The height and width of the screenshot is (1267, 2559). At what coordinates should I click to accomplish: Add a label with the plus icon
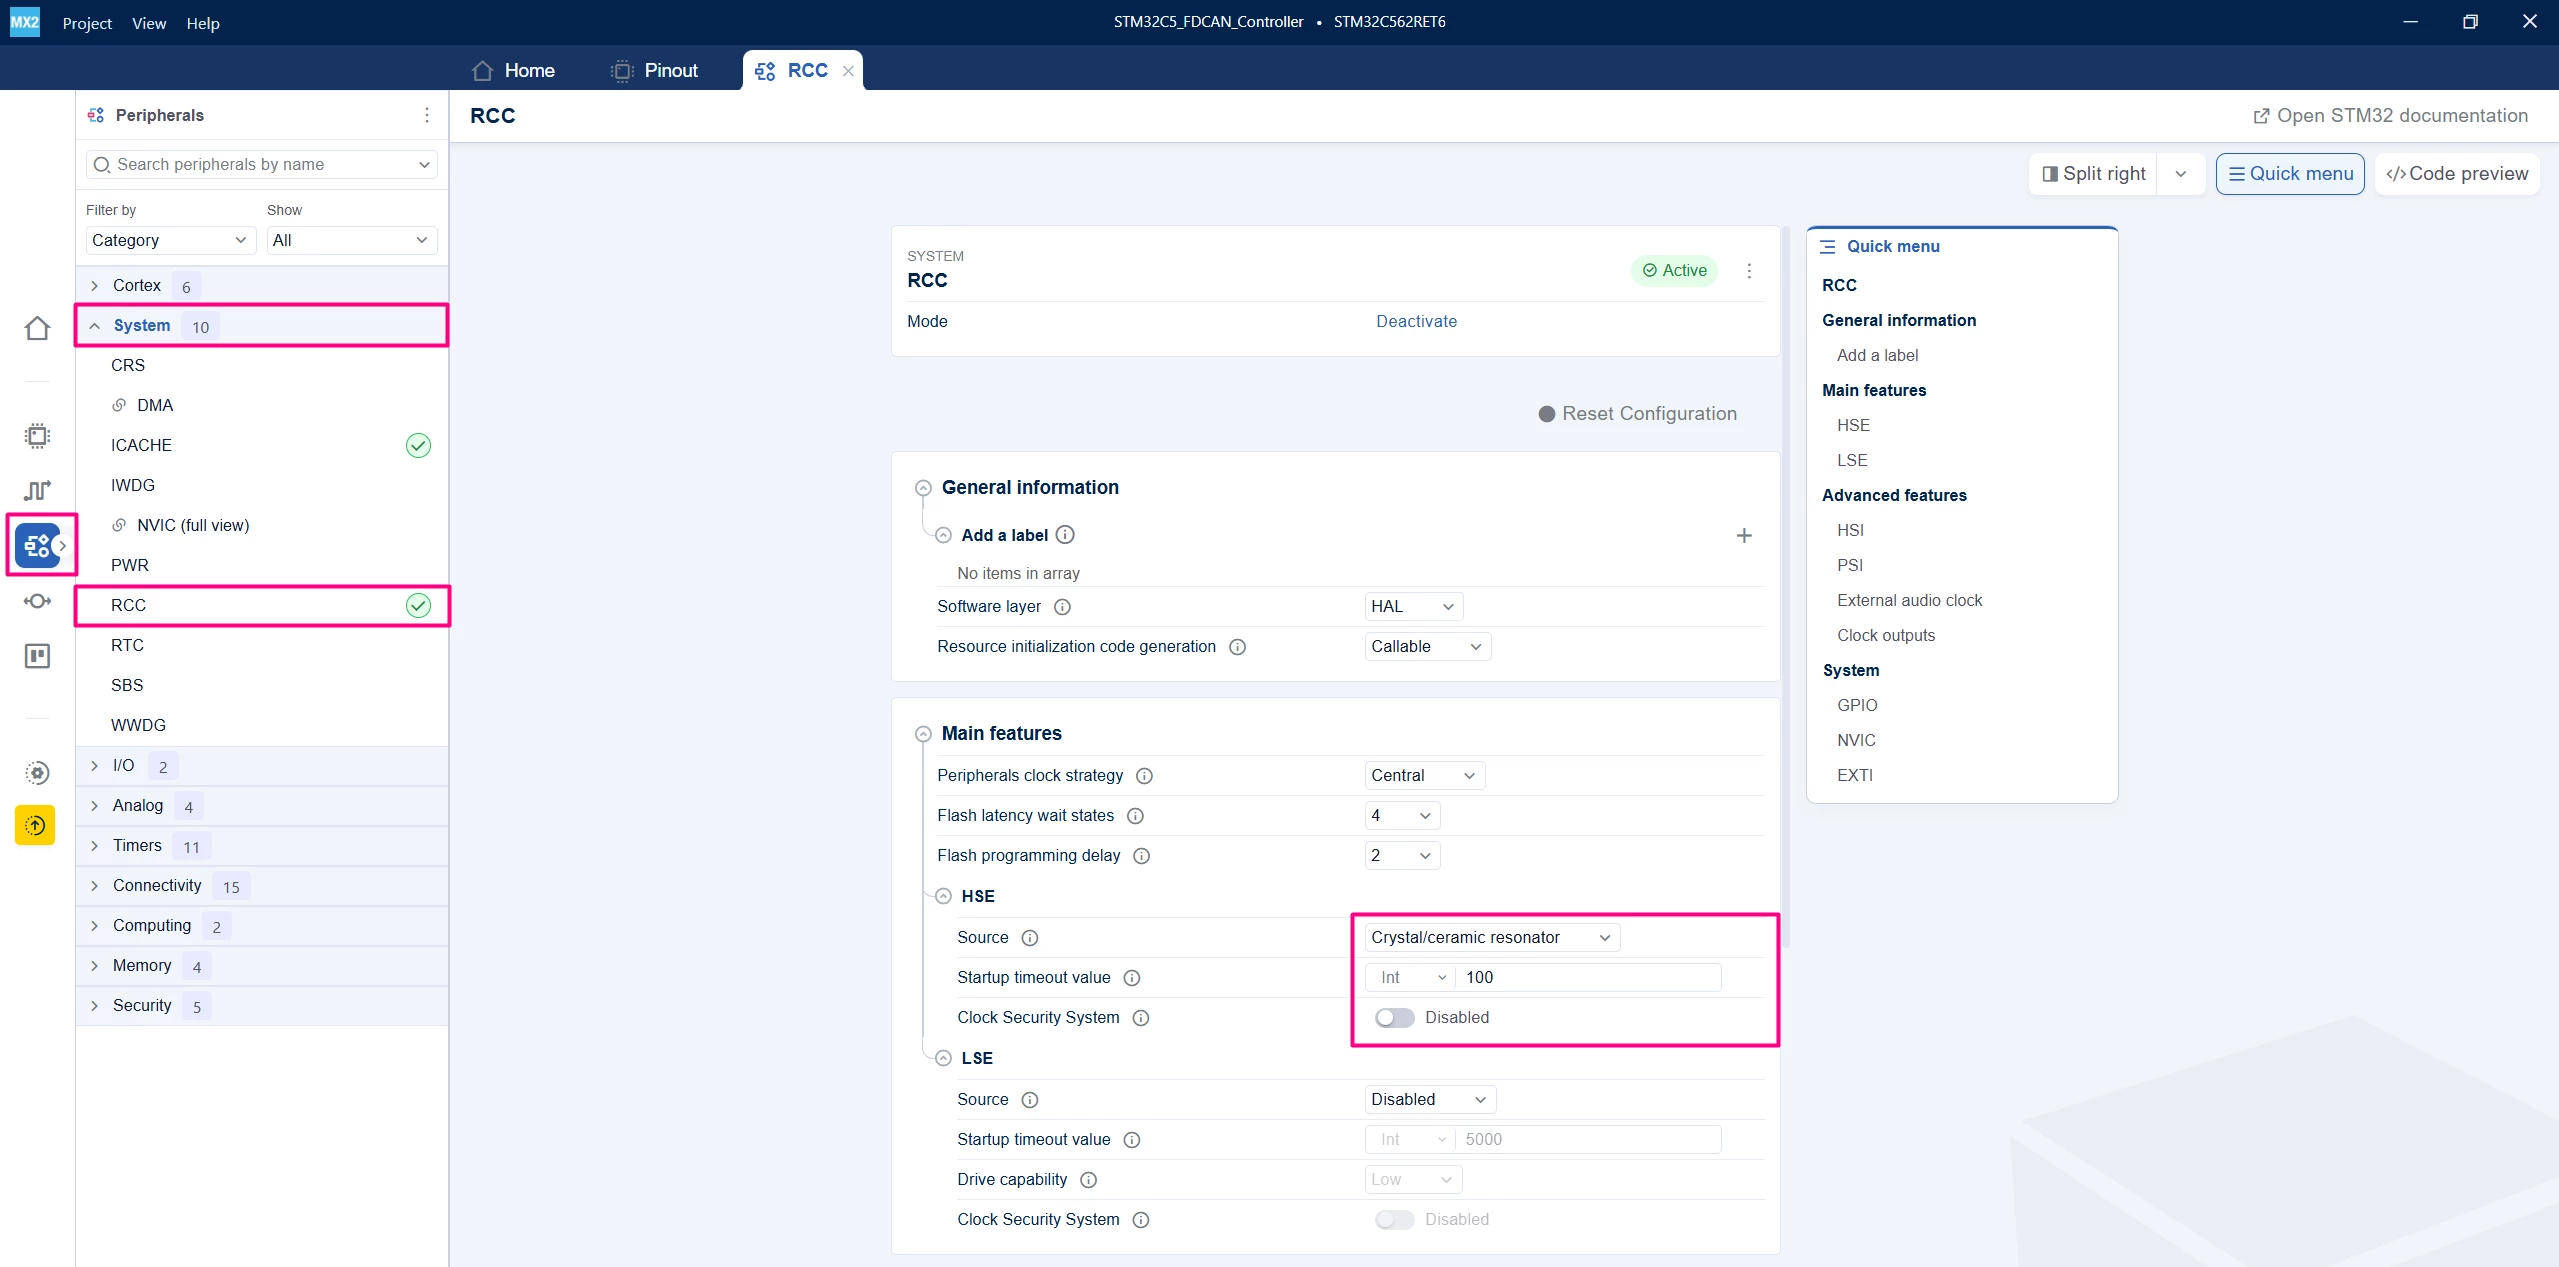pos(1744,536)
